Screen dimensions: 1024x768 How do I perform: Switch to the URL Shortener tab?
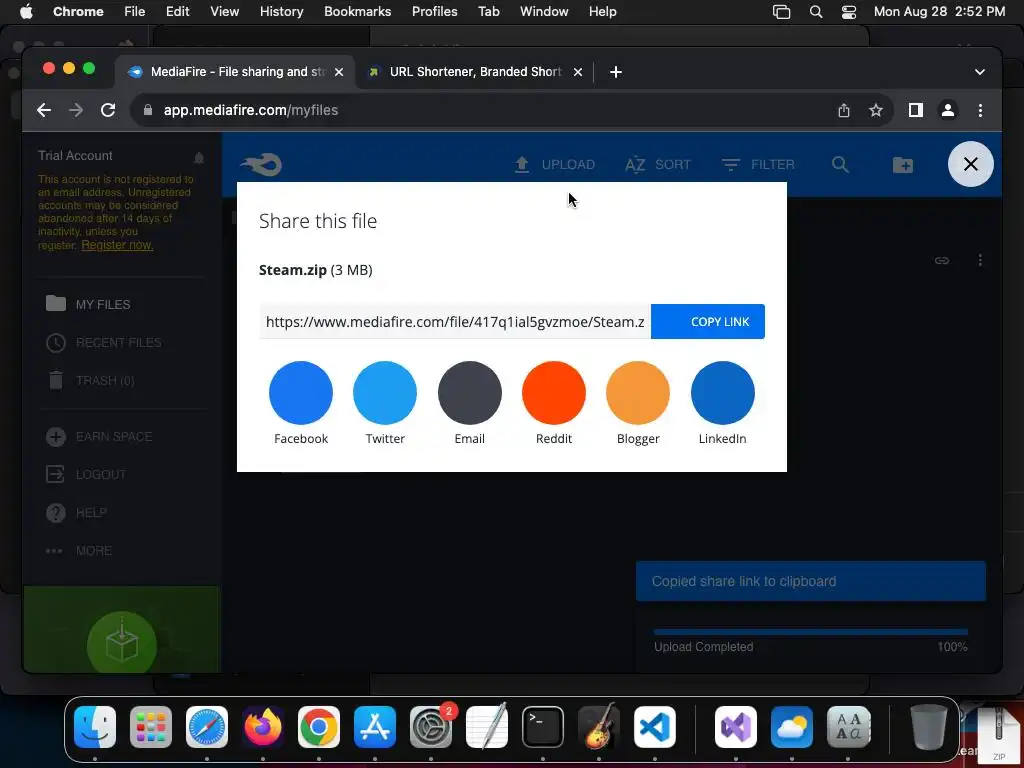[x=475, y=72]
